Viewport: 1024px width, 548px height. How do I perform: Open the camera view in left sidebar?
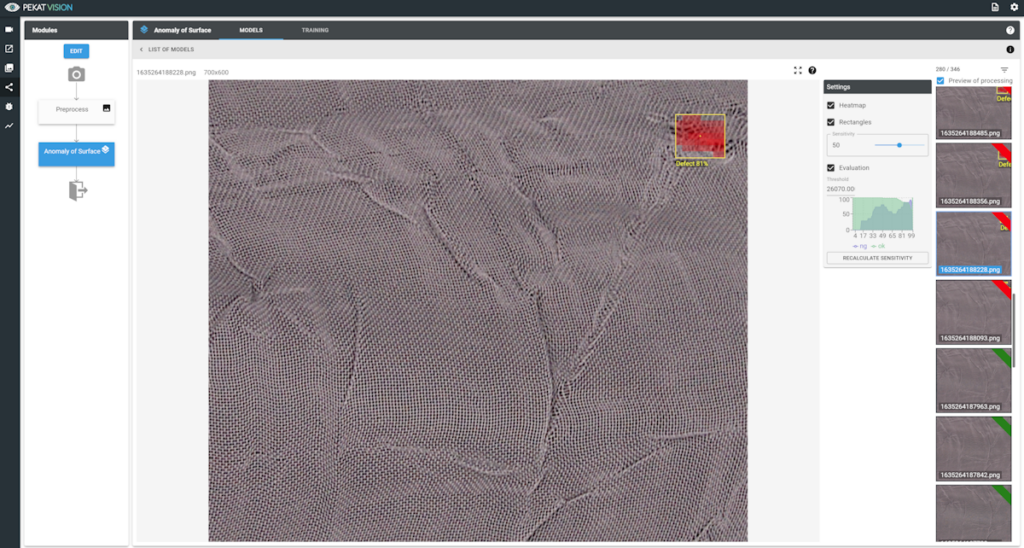[x=9, y=29]
